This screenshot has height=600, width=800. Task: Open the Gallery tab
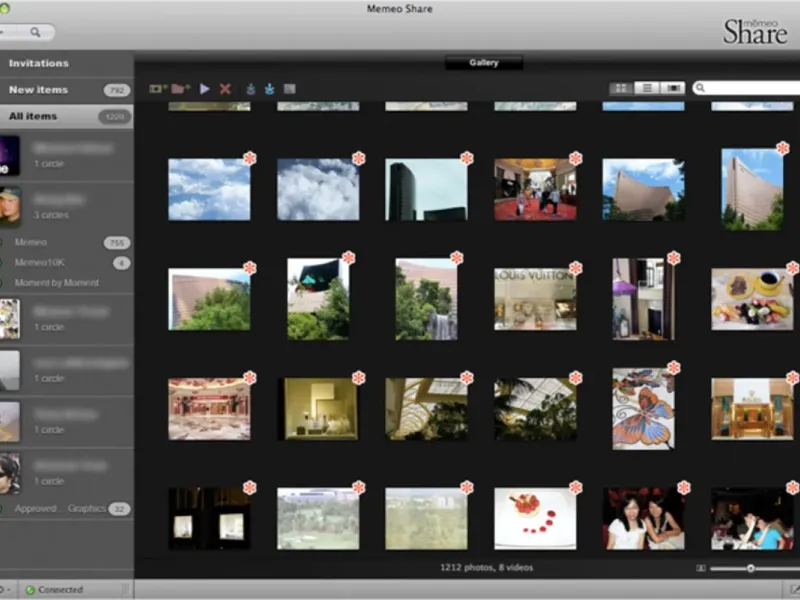click(484, 63)
